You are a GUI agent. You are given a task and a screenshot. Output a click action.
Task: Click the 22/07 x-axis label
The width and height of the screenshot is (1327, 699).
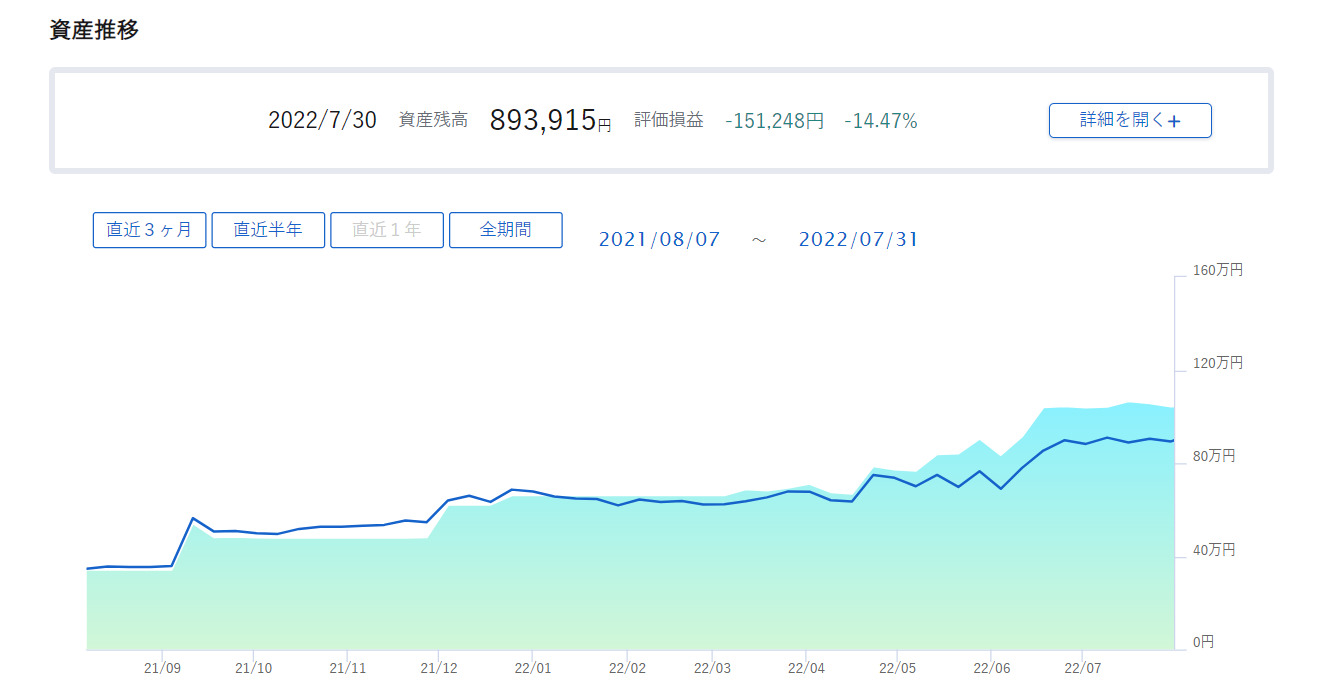(1082, 668)
